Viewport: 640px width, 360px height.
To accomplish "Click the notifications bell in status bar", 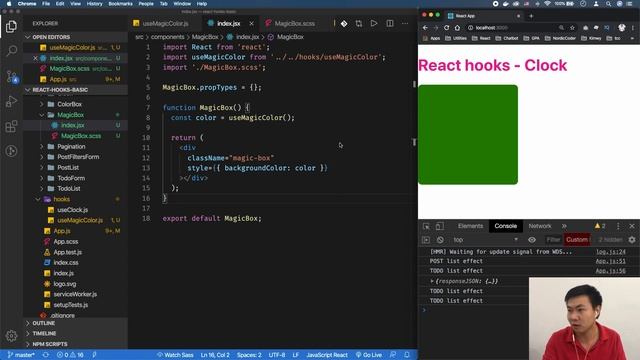I will point(407,355).
